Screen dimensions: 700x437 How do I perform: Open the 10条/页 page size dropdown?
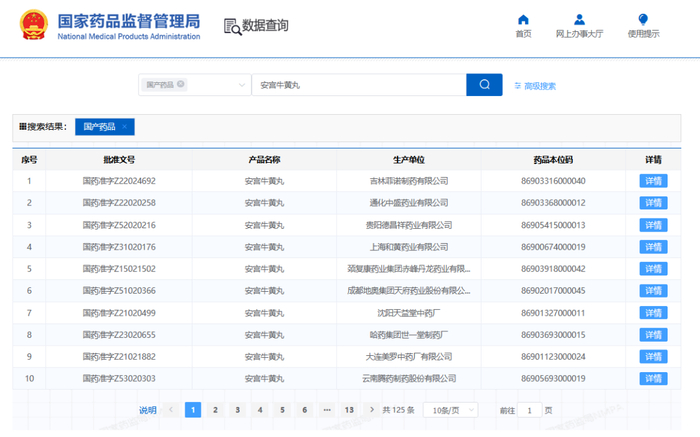click(449, 410)
